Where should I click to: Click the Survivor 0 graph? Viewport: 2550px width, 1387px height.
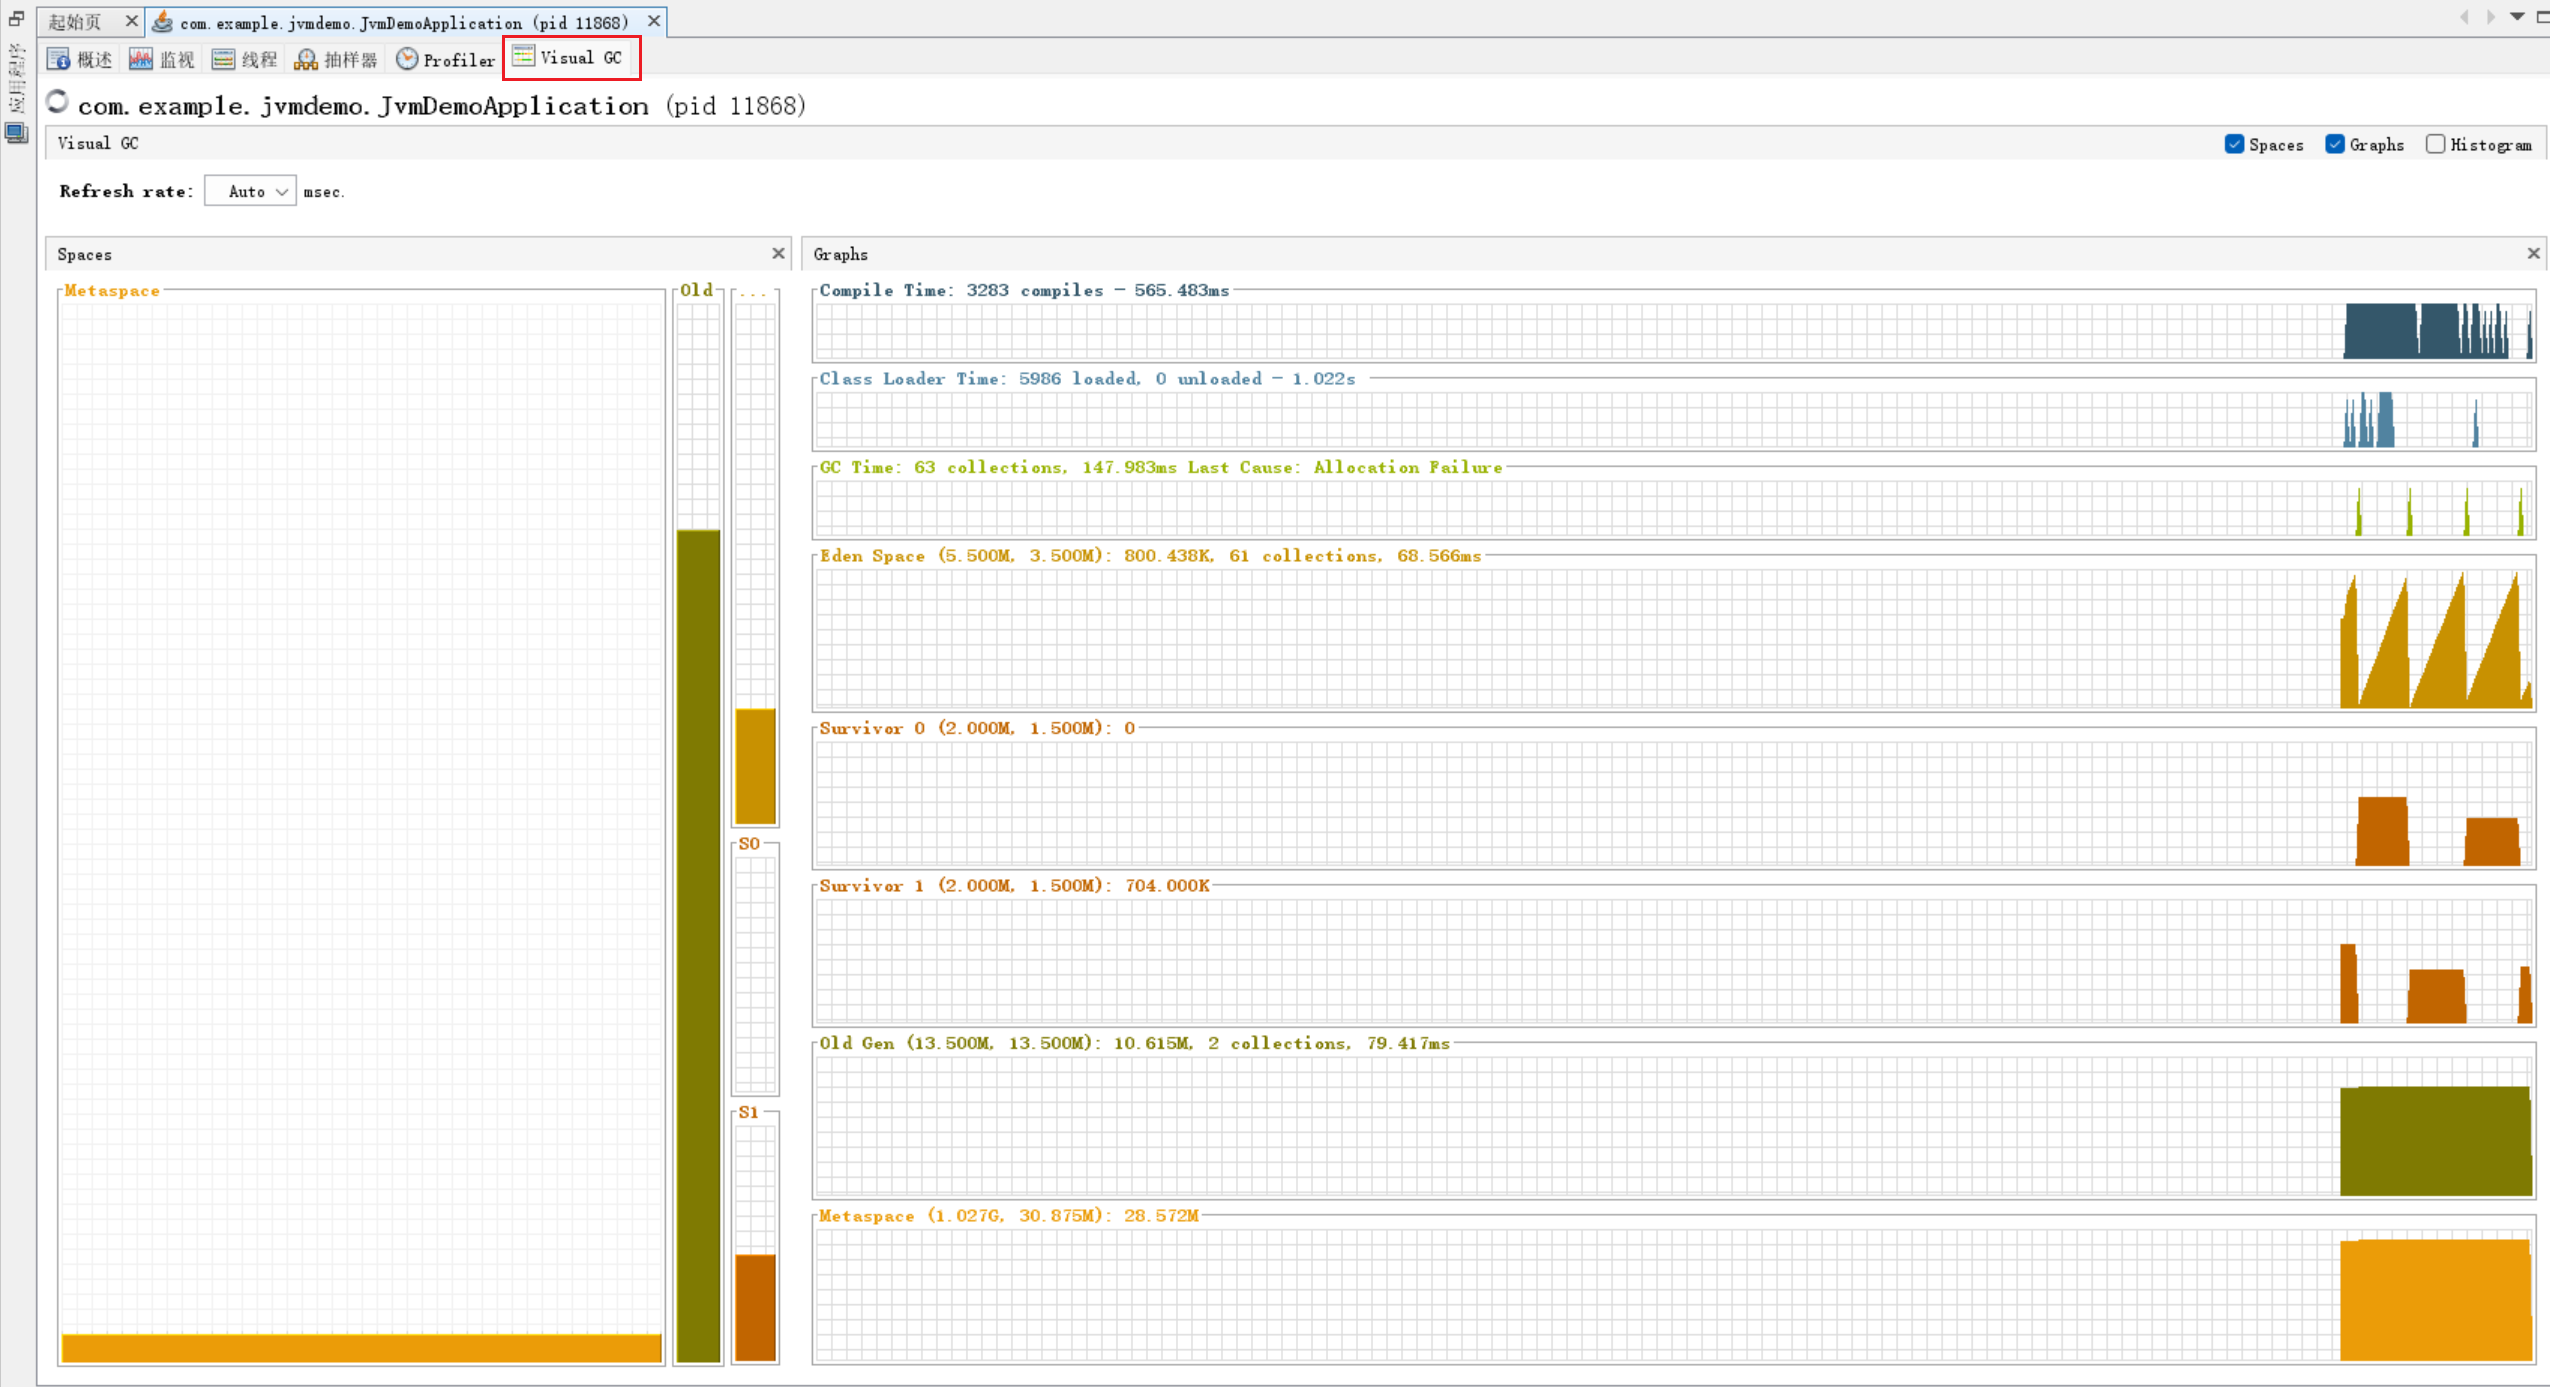click(x=1674, y=805)
